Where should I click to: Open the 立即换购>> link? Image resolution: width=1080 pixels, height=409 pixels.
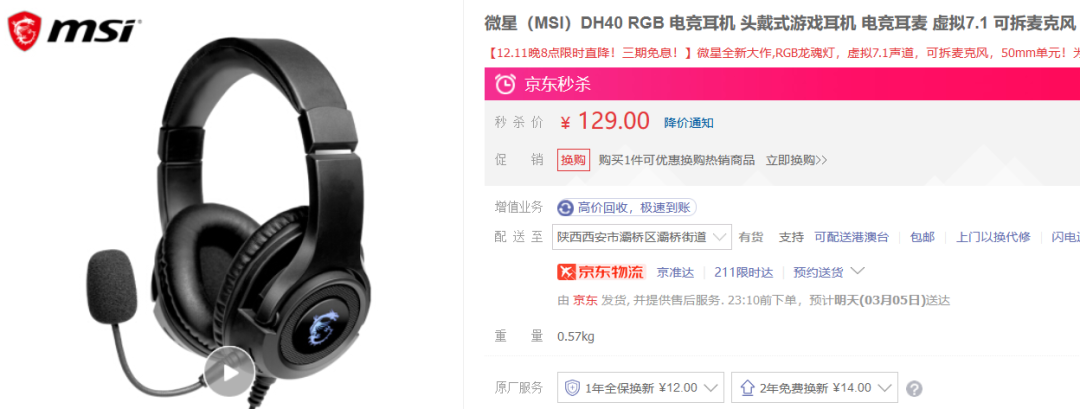(x=796, y=160)
